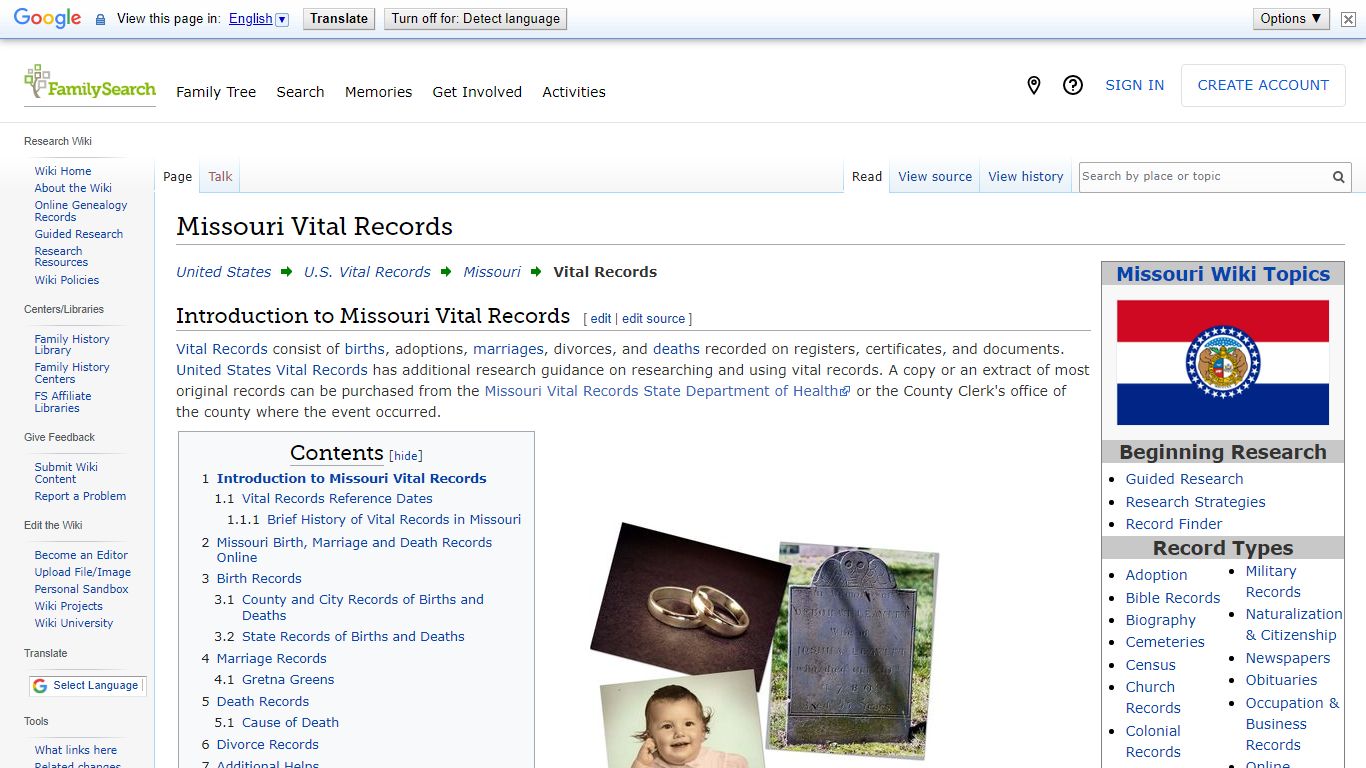Viewport: 1366px width, 768px height.
Task: Click the Google logo in translate bar
Action: click(48, 19)
